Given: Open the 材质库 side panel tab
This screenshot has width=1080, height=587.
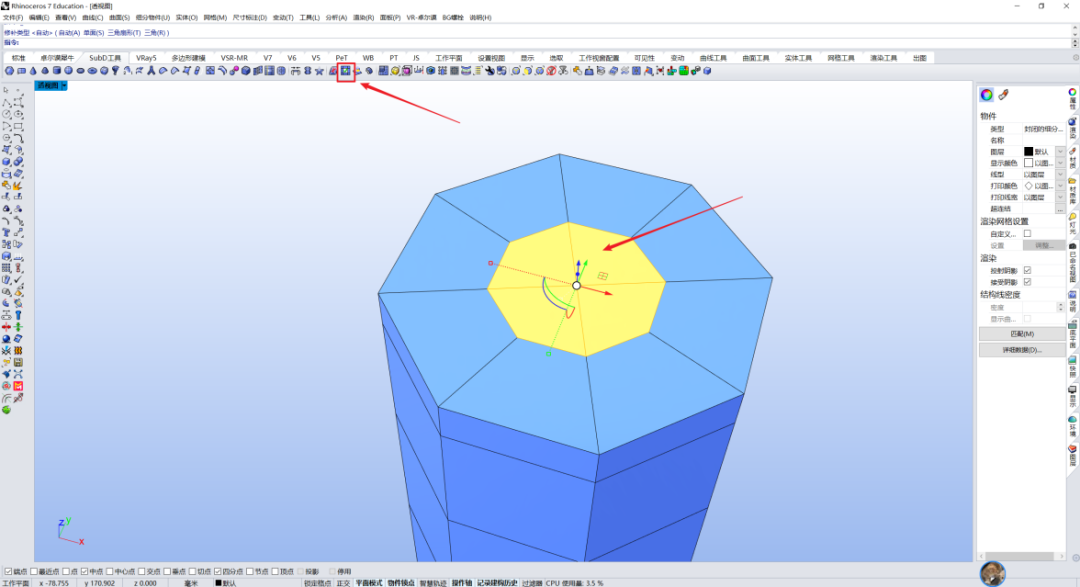Looking at the screenshot, I should [1072, 192].
